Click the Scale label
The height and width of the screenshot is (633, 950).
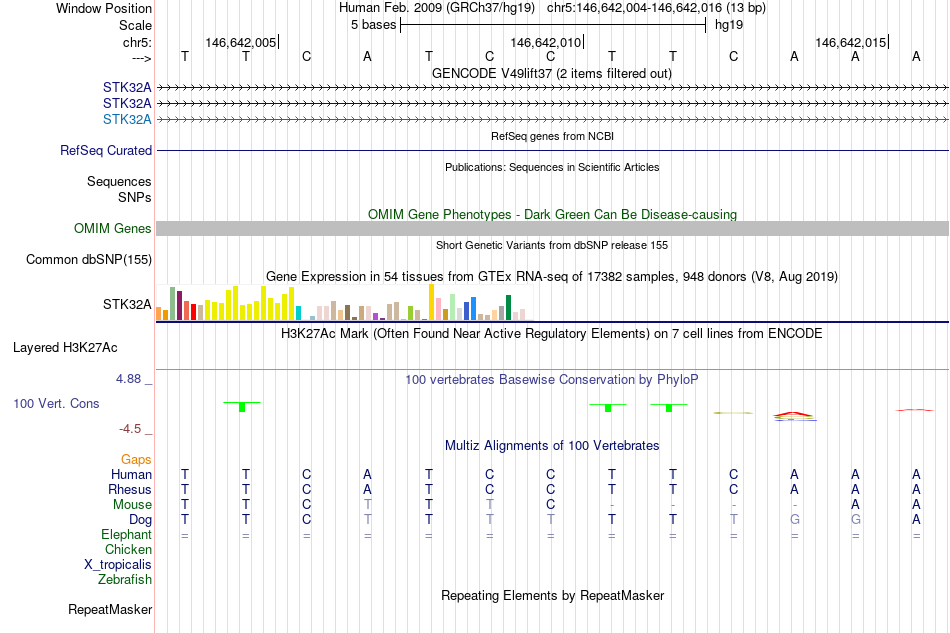tap(135, 25)
